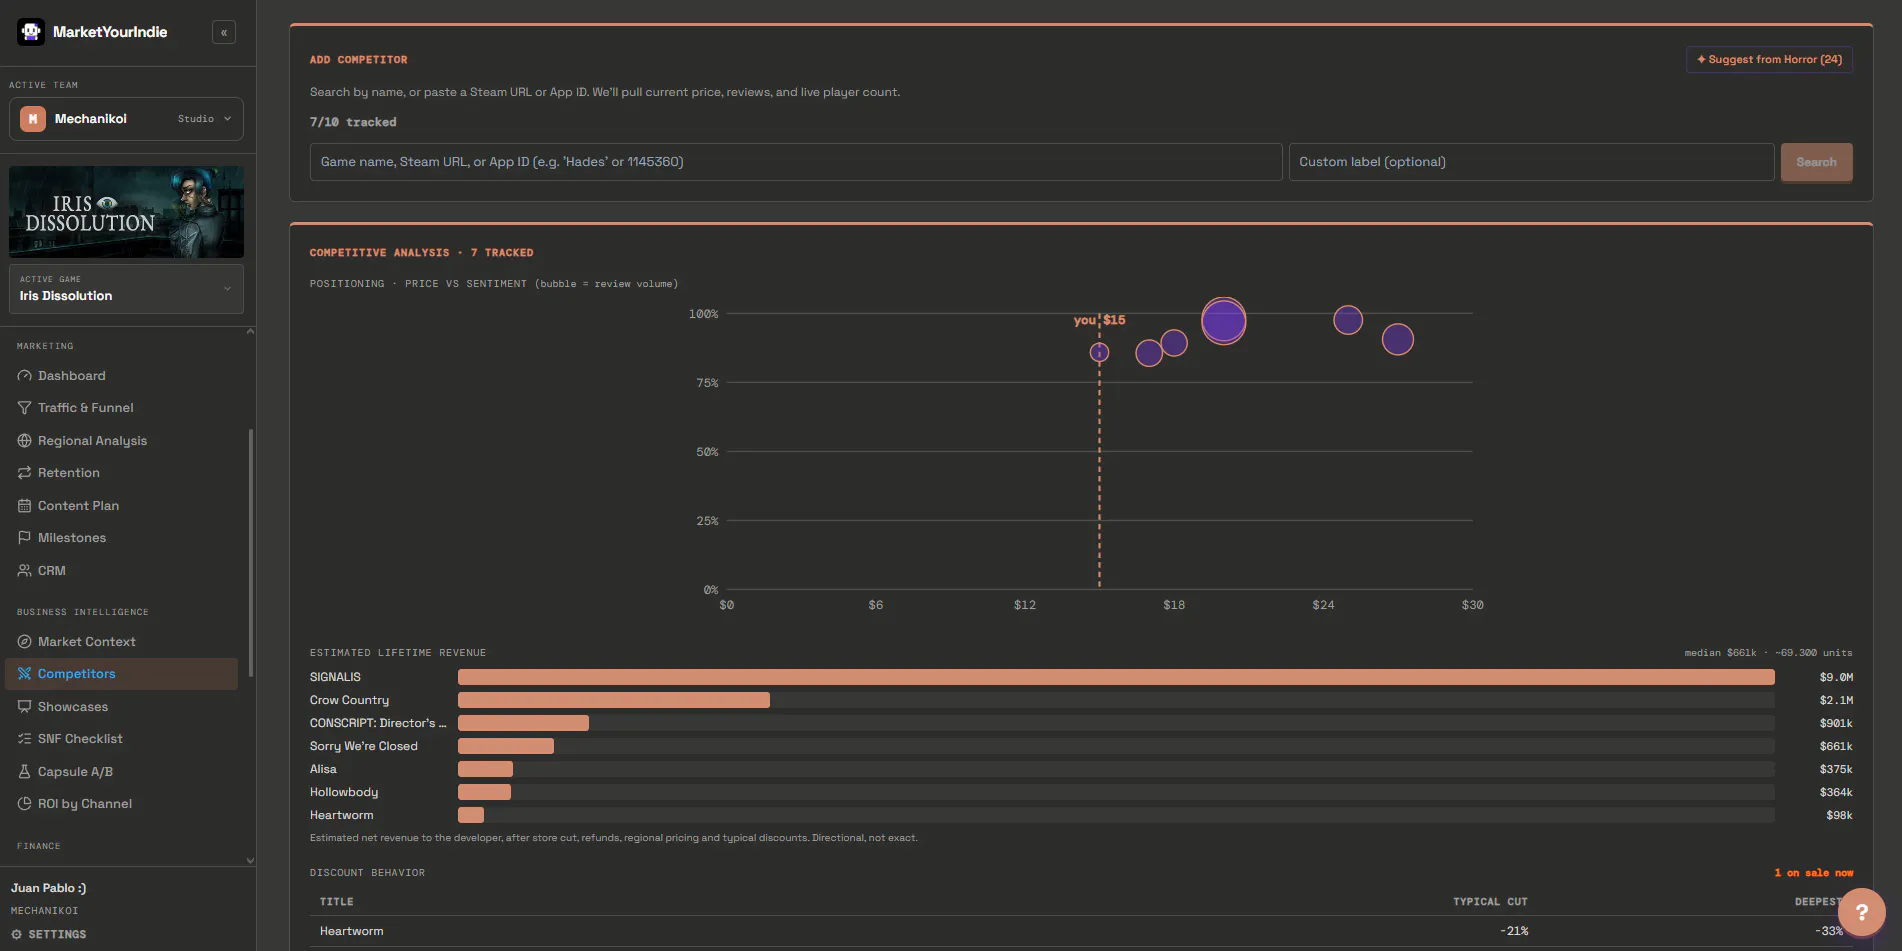Screen dimensions: 1902x951
Task: Click Suggest from Horror (24) button
Action: coord(1769,60)
